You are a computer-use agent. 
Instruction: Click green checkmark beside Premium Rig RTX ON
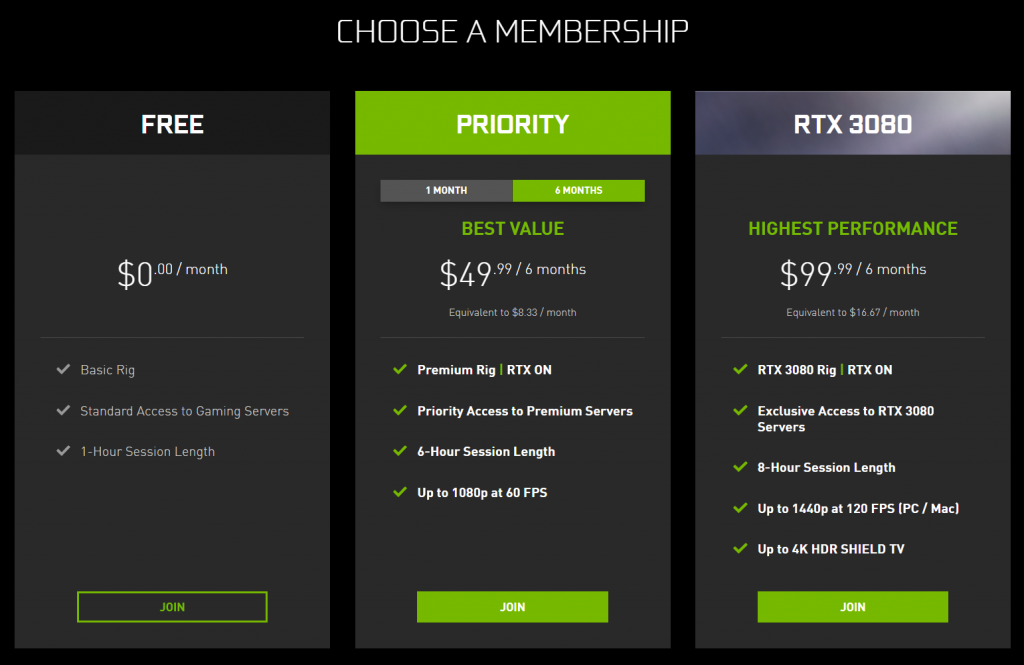click(400, 369)
